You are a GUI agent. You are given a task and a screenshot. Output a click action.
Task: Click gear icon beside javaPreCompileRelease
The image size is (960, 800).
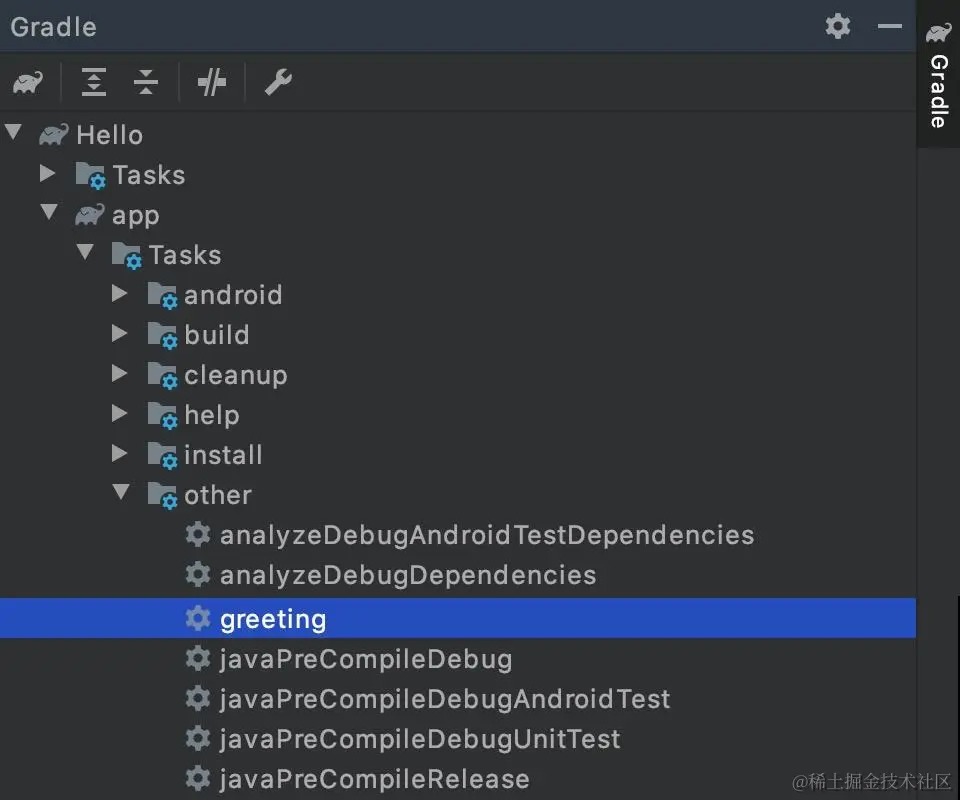198,778
